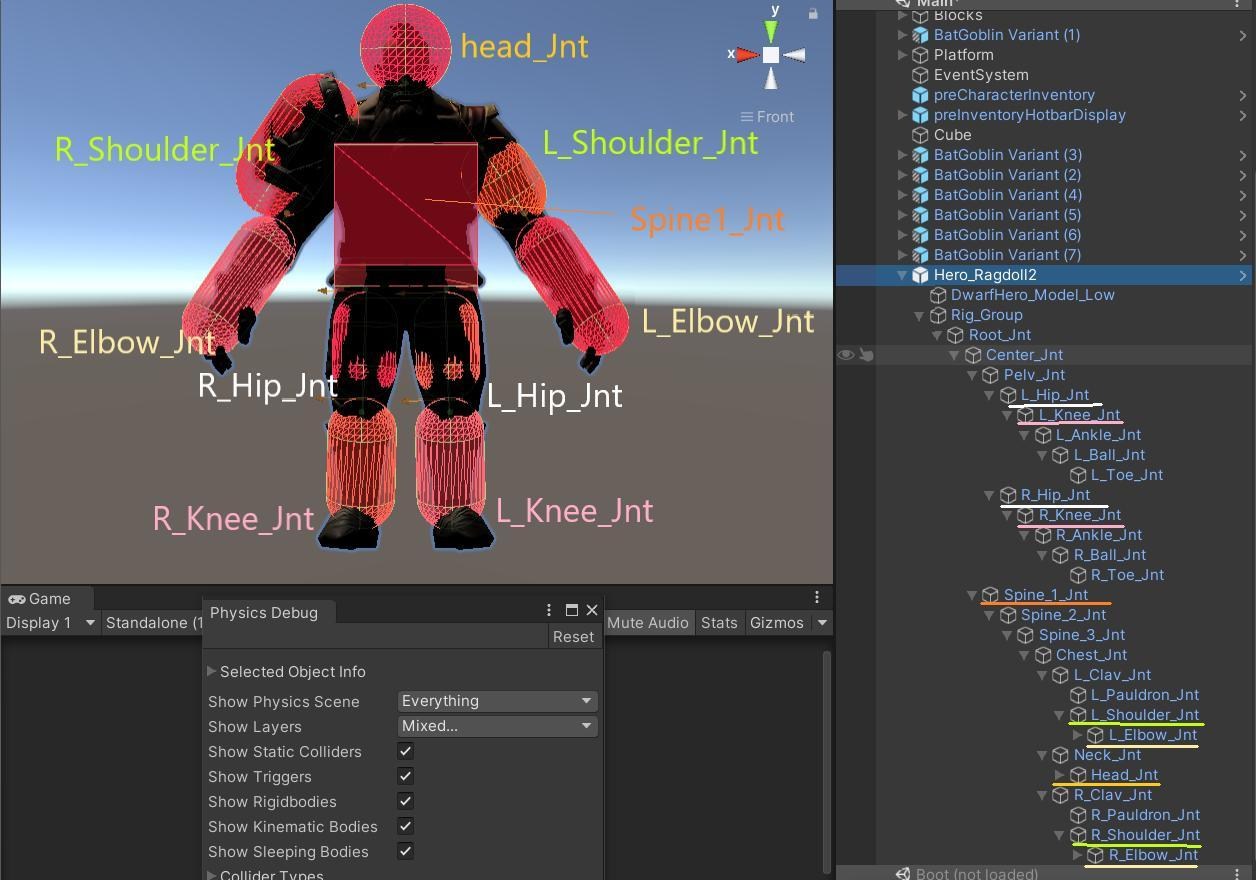1256x880 pixels.
Task: Toggle the scene gizmo lock icon
Action: tap(813, 13)
